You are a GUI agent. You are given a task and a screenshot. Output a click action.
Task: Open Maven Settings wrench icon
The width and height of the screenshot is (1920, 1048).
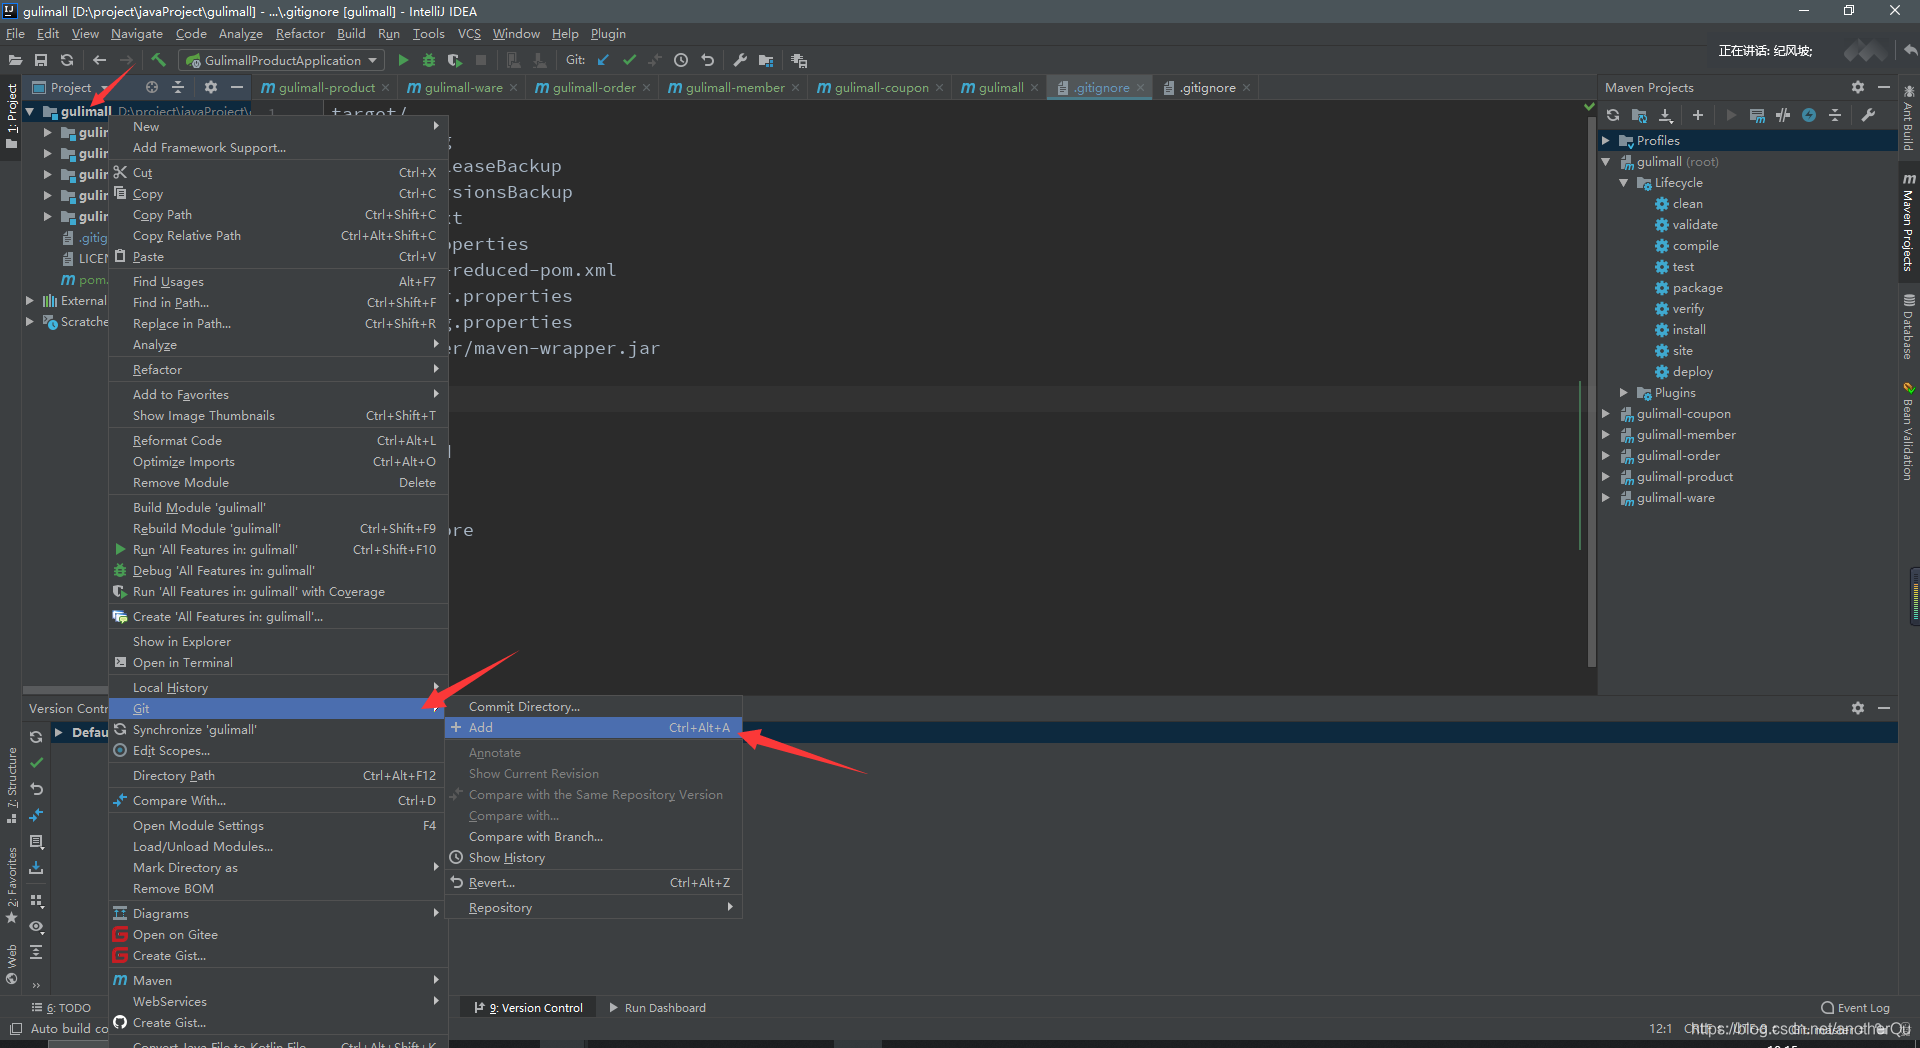[x=1868, y=115]
